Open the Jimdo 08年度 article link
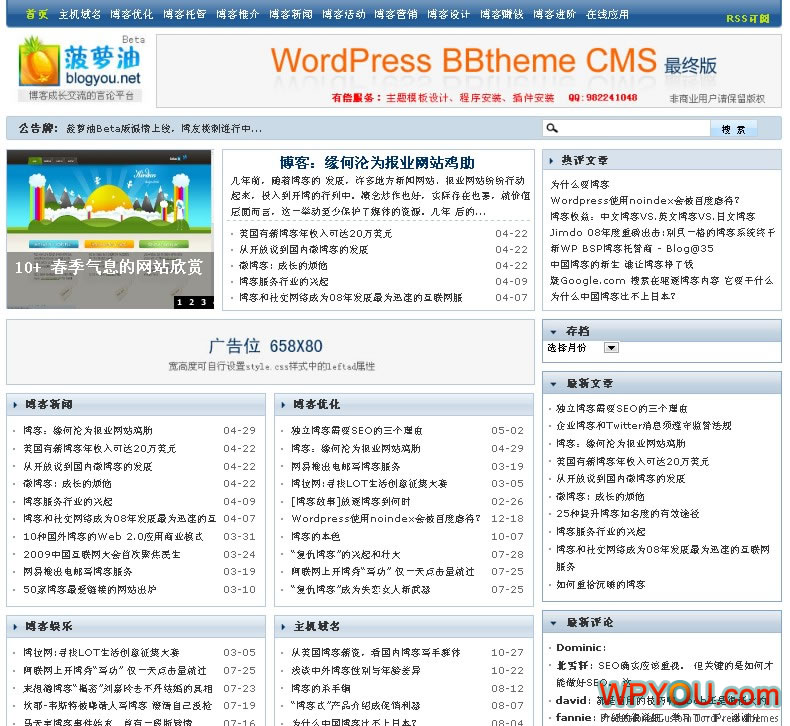The image size is (790, 726). (662, 232)
